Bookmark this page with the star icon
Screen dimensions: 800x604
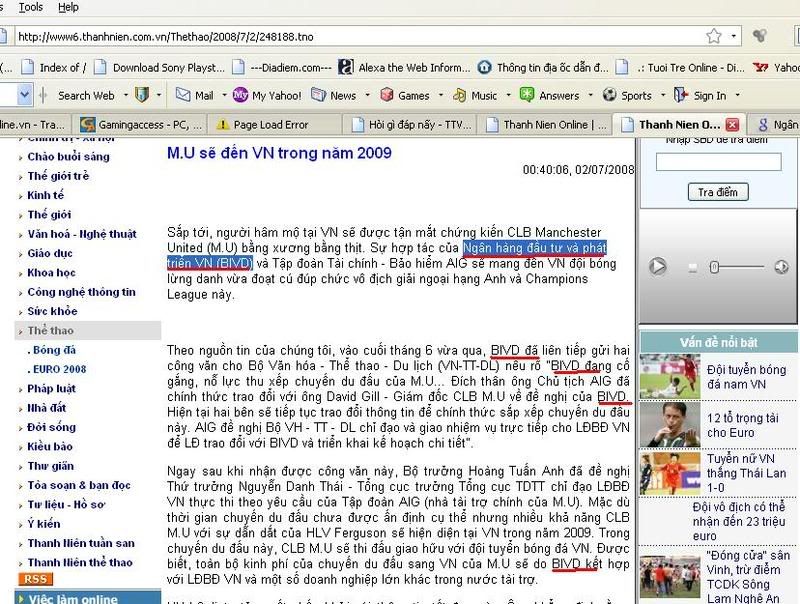pos(714,36)
